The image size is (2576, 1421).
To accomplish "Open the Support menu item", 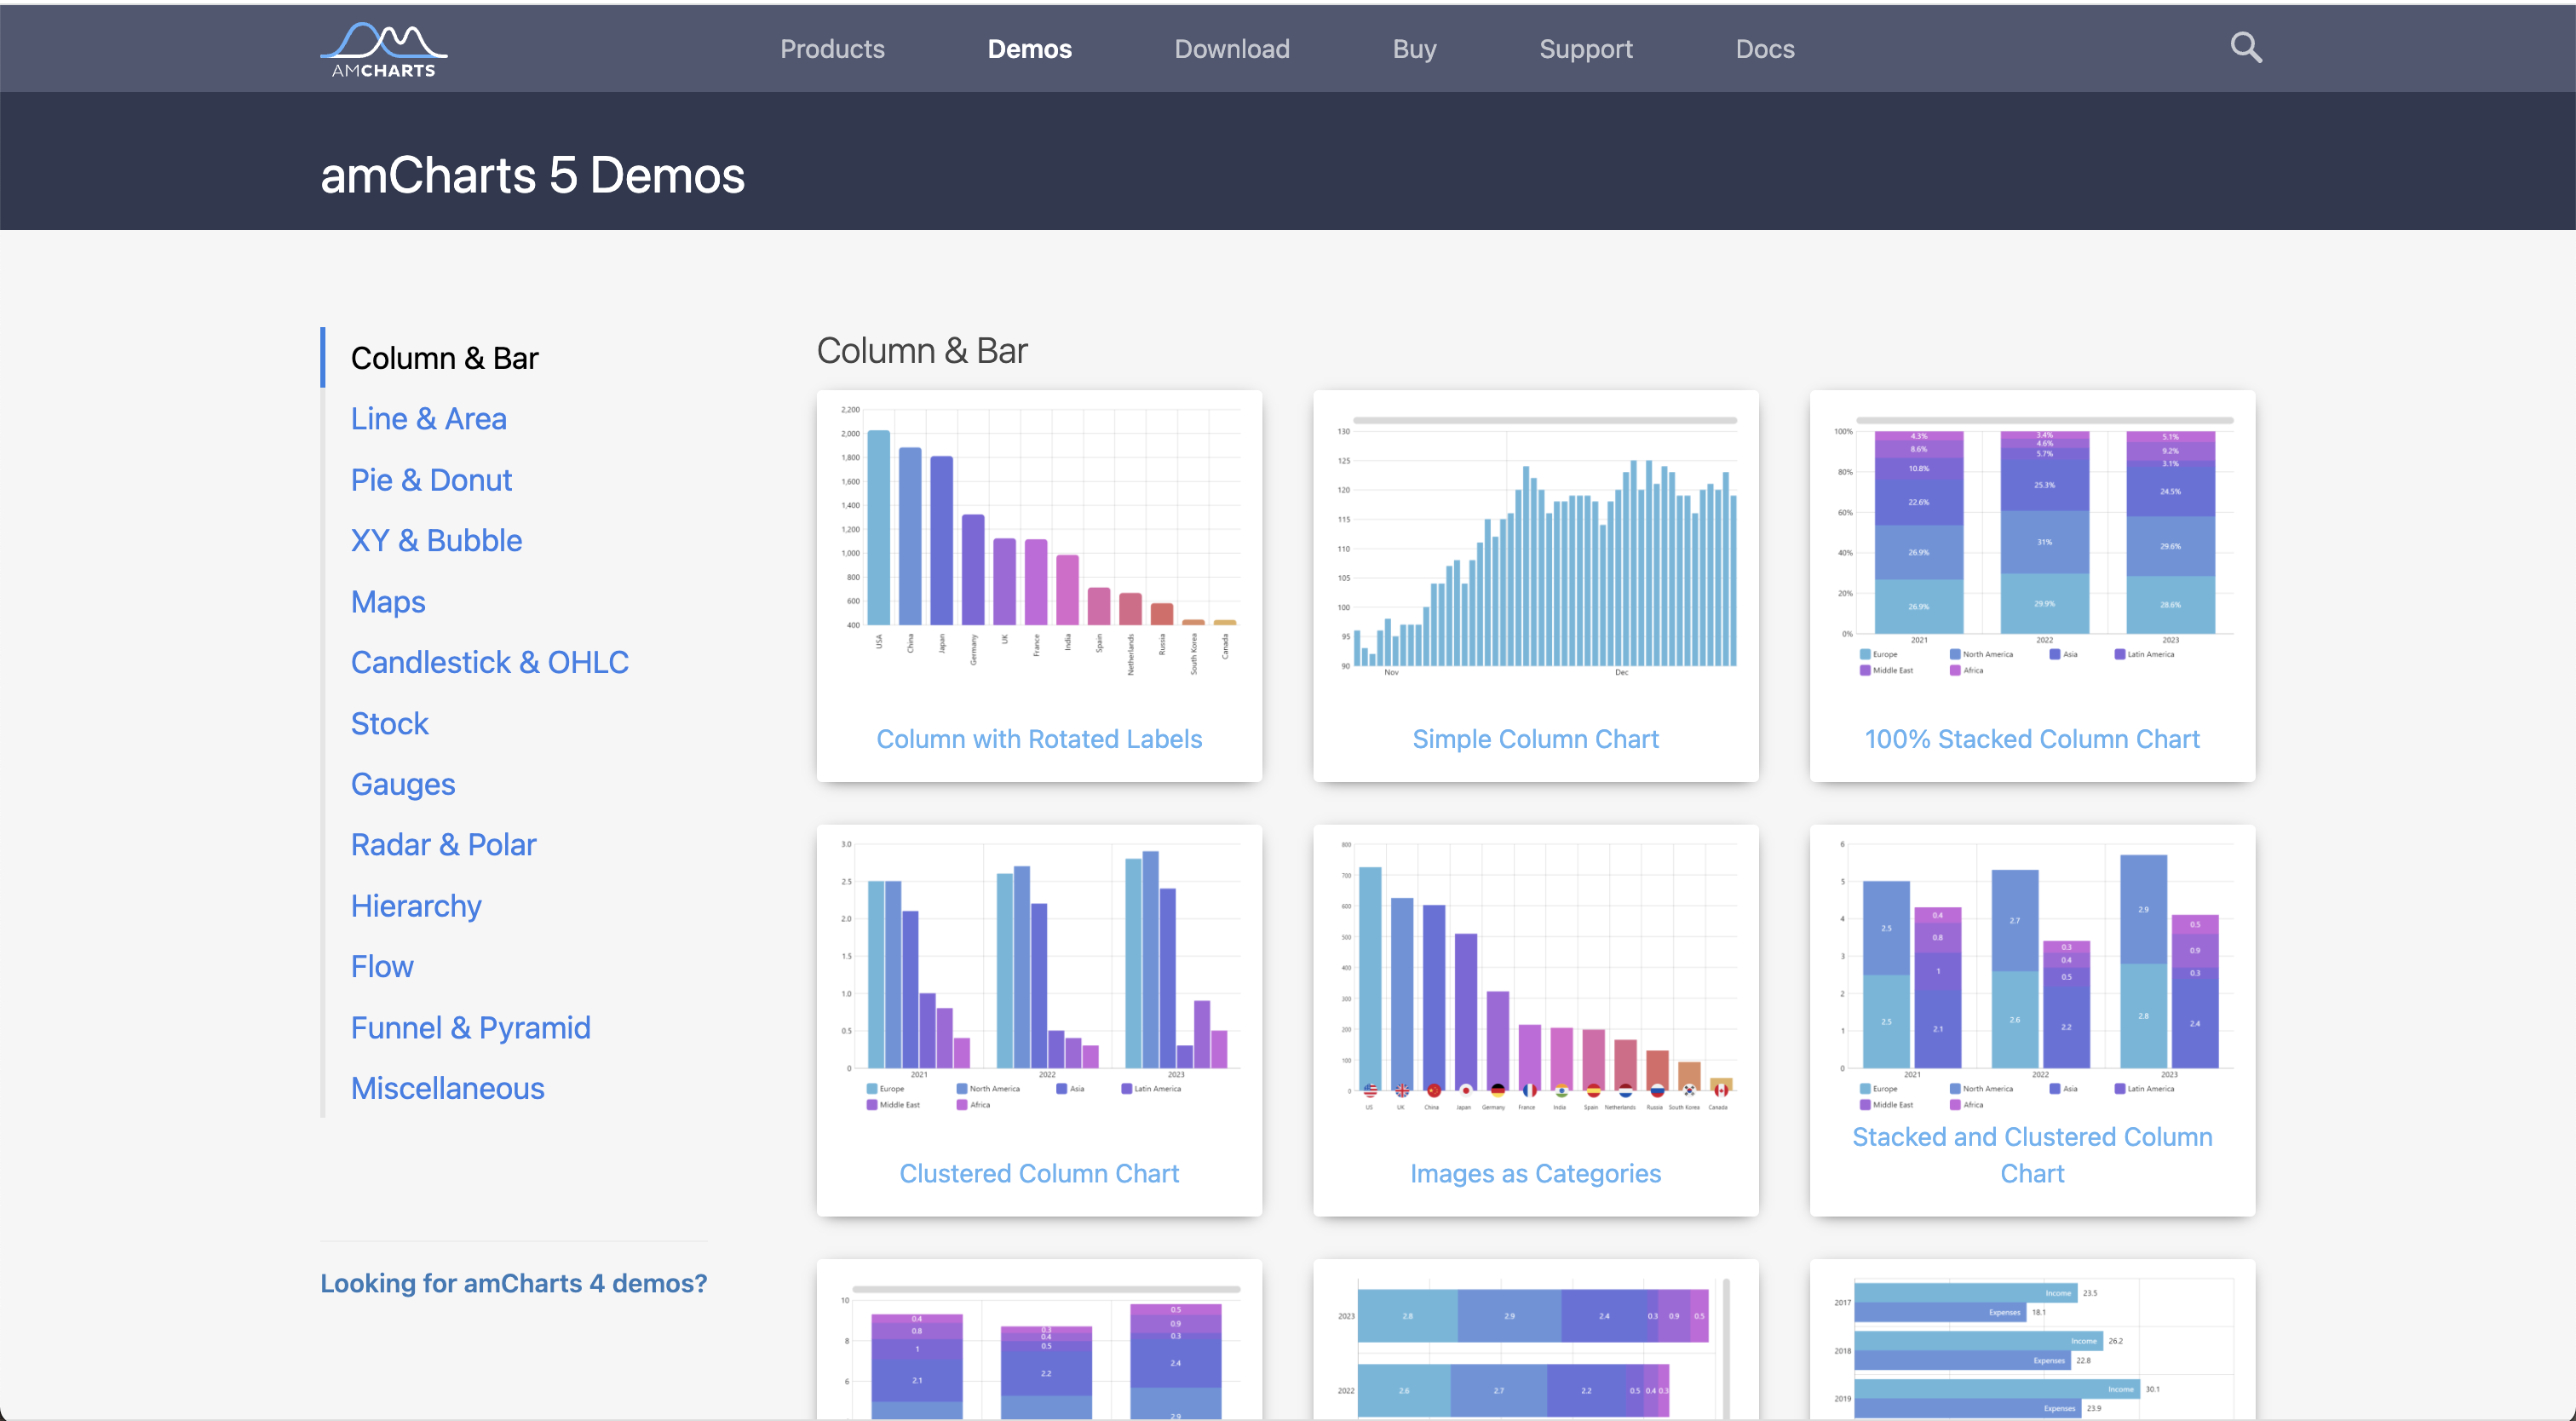I will point(1585,49).
